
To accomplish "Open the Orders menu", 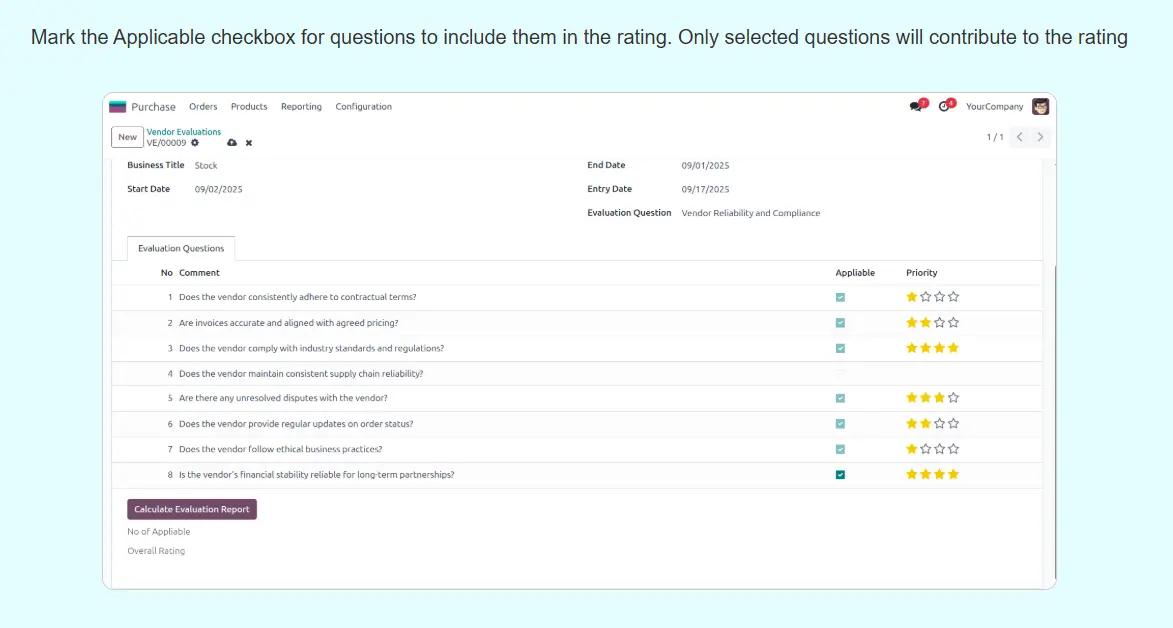I will click(x=203, y=107).
